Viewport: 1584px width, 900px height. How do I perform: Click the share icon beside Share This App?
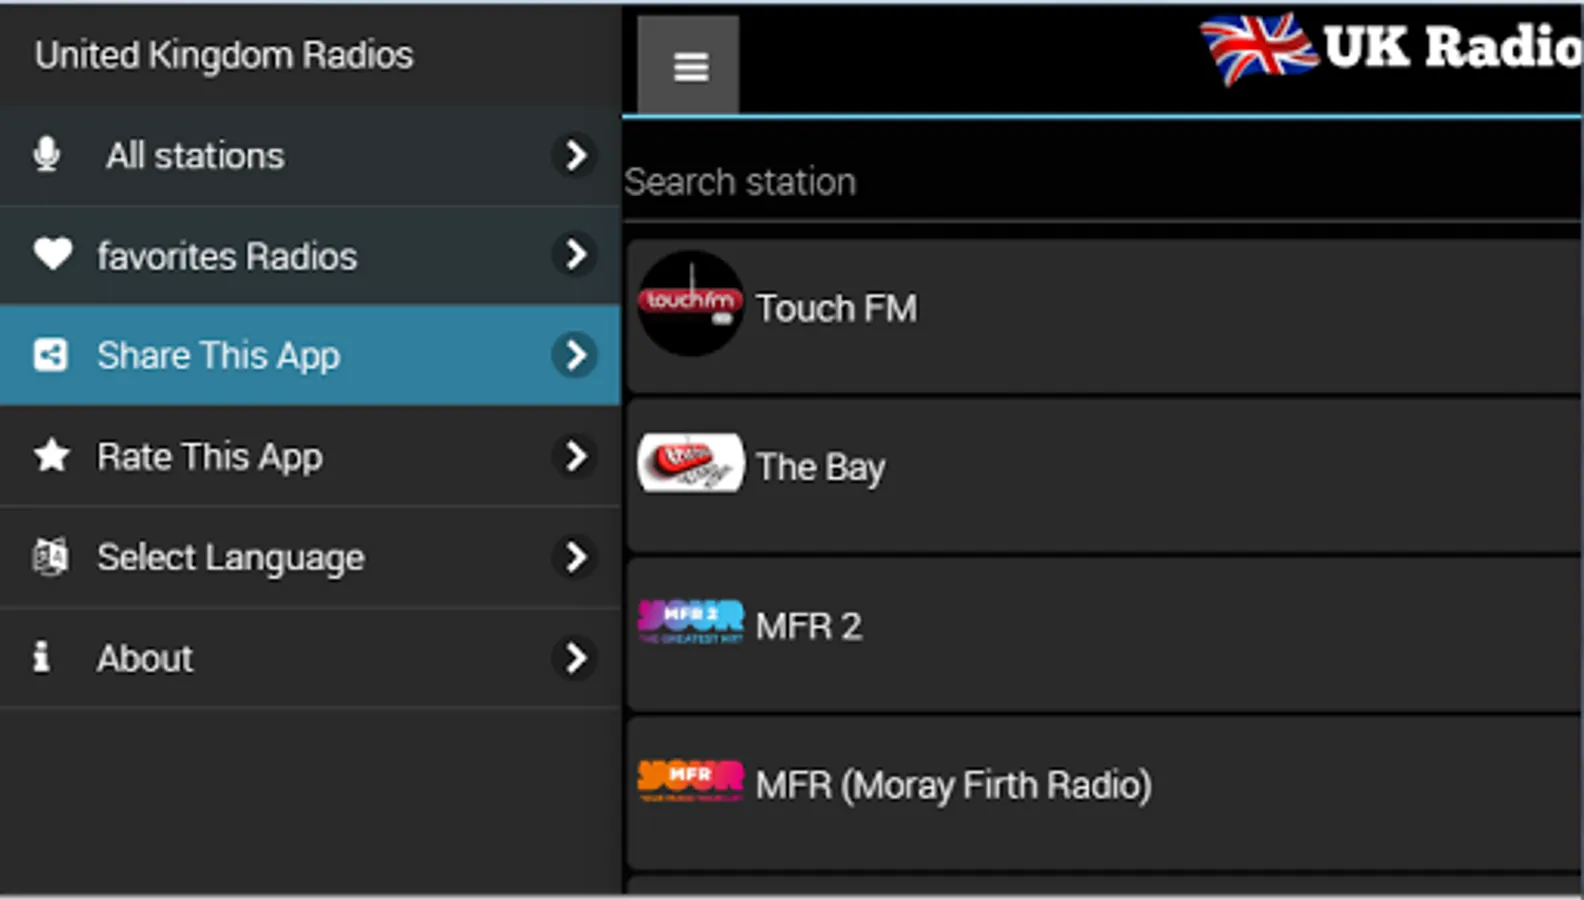pyautogui.click(x=51, y=355)
